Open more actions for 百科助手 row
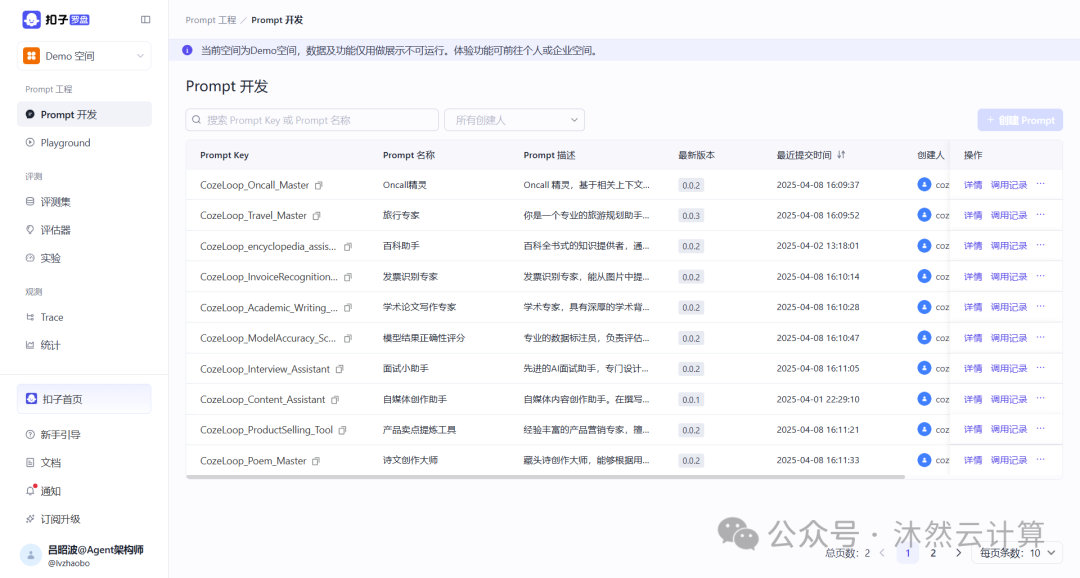 point(1040,245)
